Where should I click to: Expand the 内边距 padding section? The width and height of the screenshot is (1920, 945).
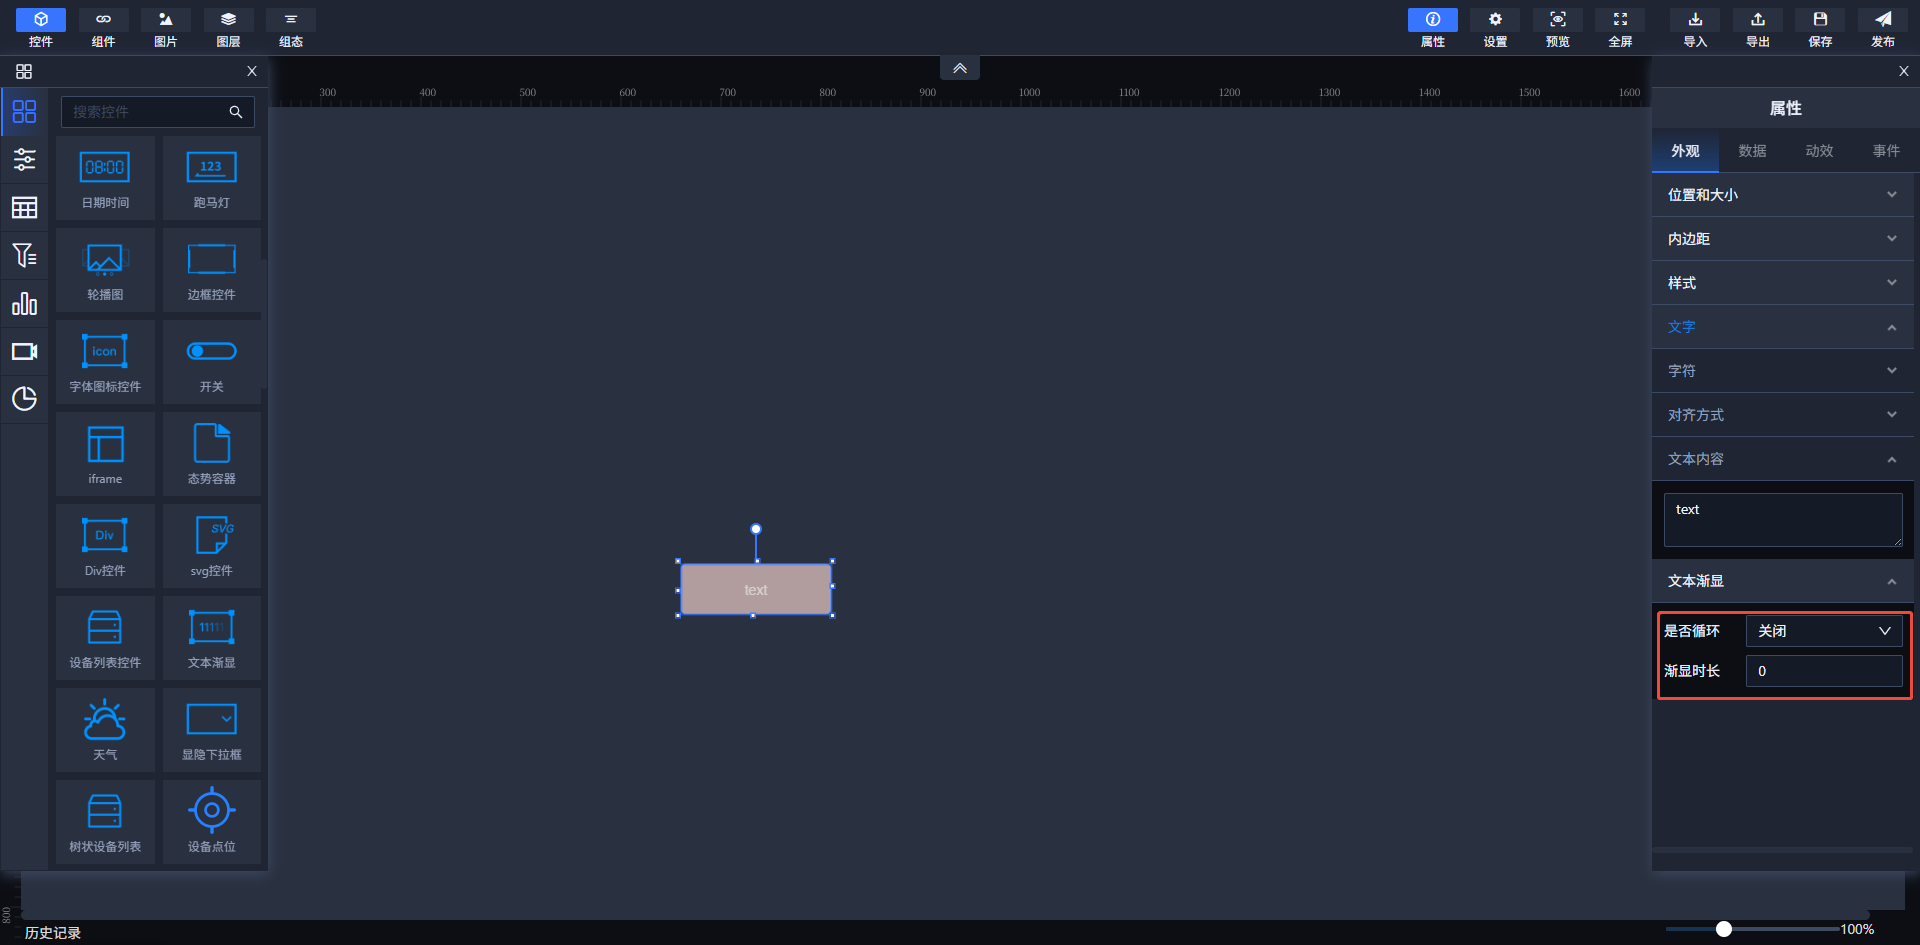coord(1785,239)
